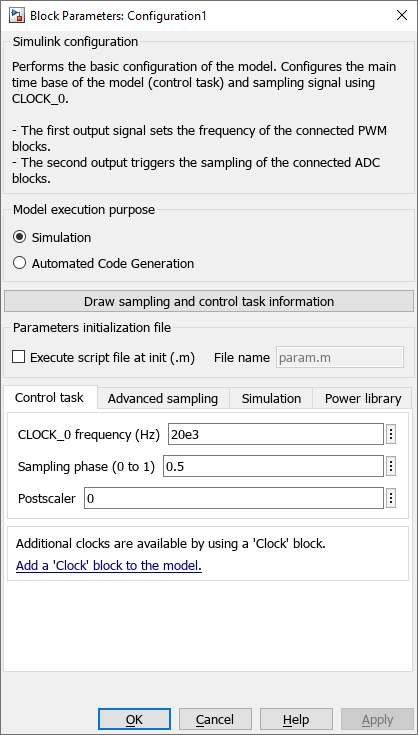Image resolution: width=418 pixels, height=735 pixels.
Task: Switch to the Control task tab
Action: click(49, 398)
